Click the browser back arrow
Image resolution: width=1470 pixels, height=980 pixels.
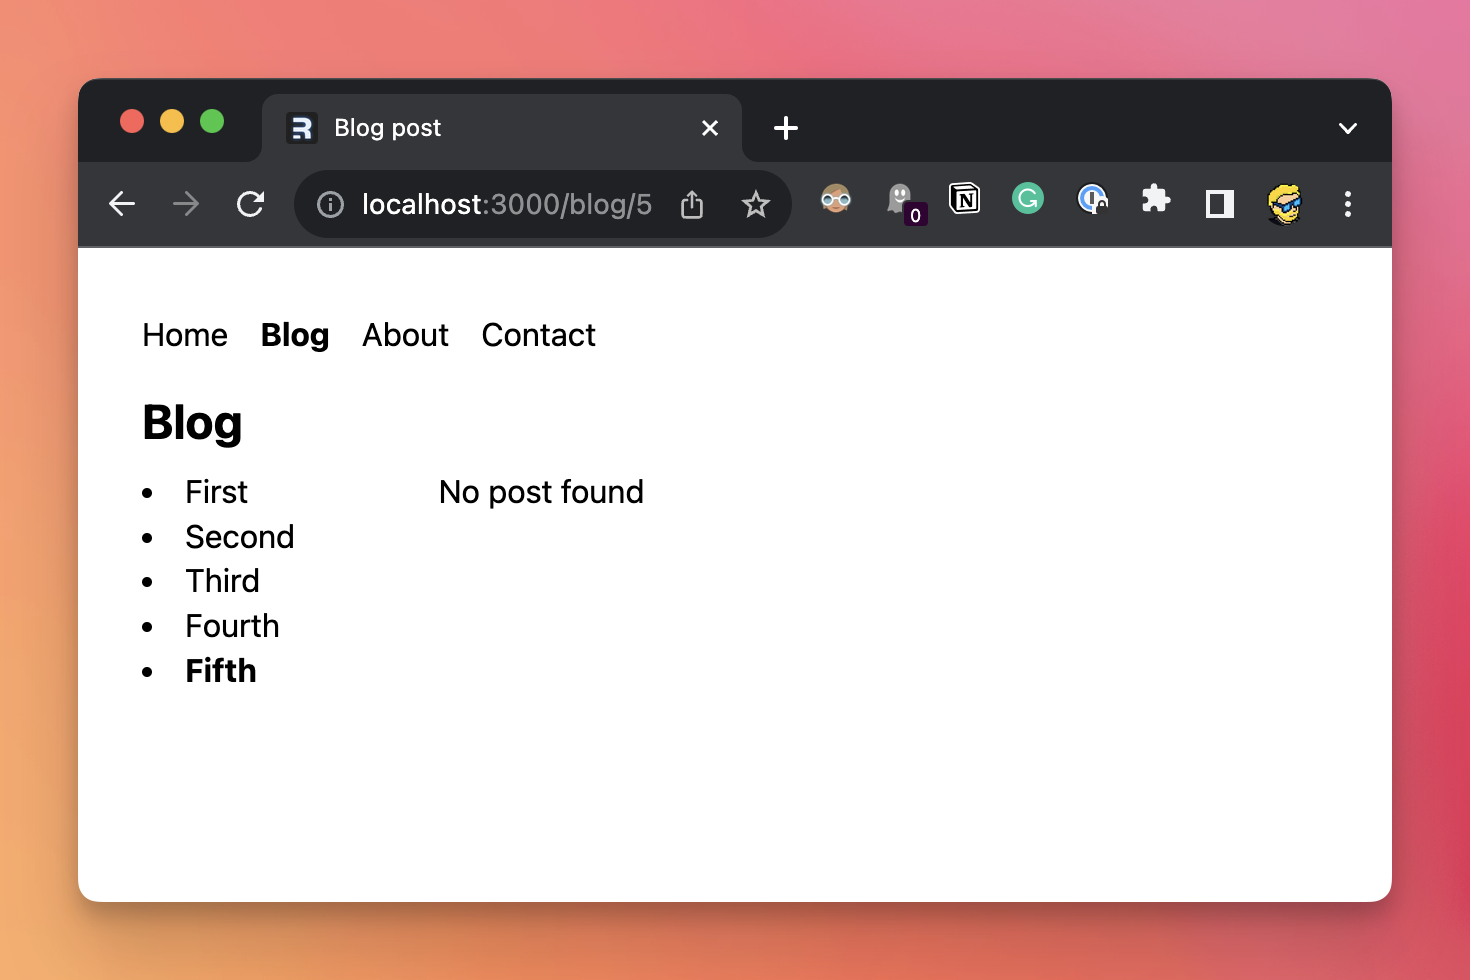pos(122,204)
